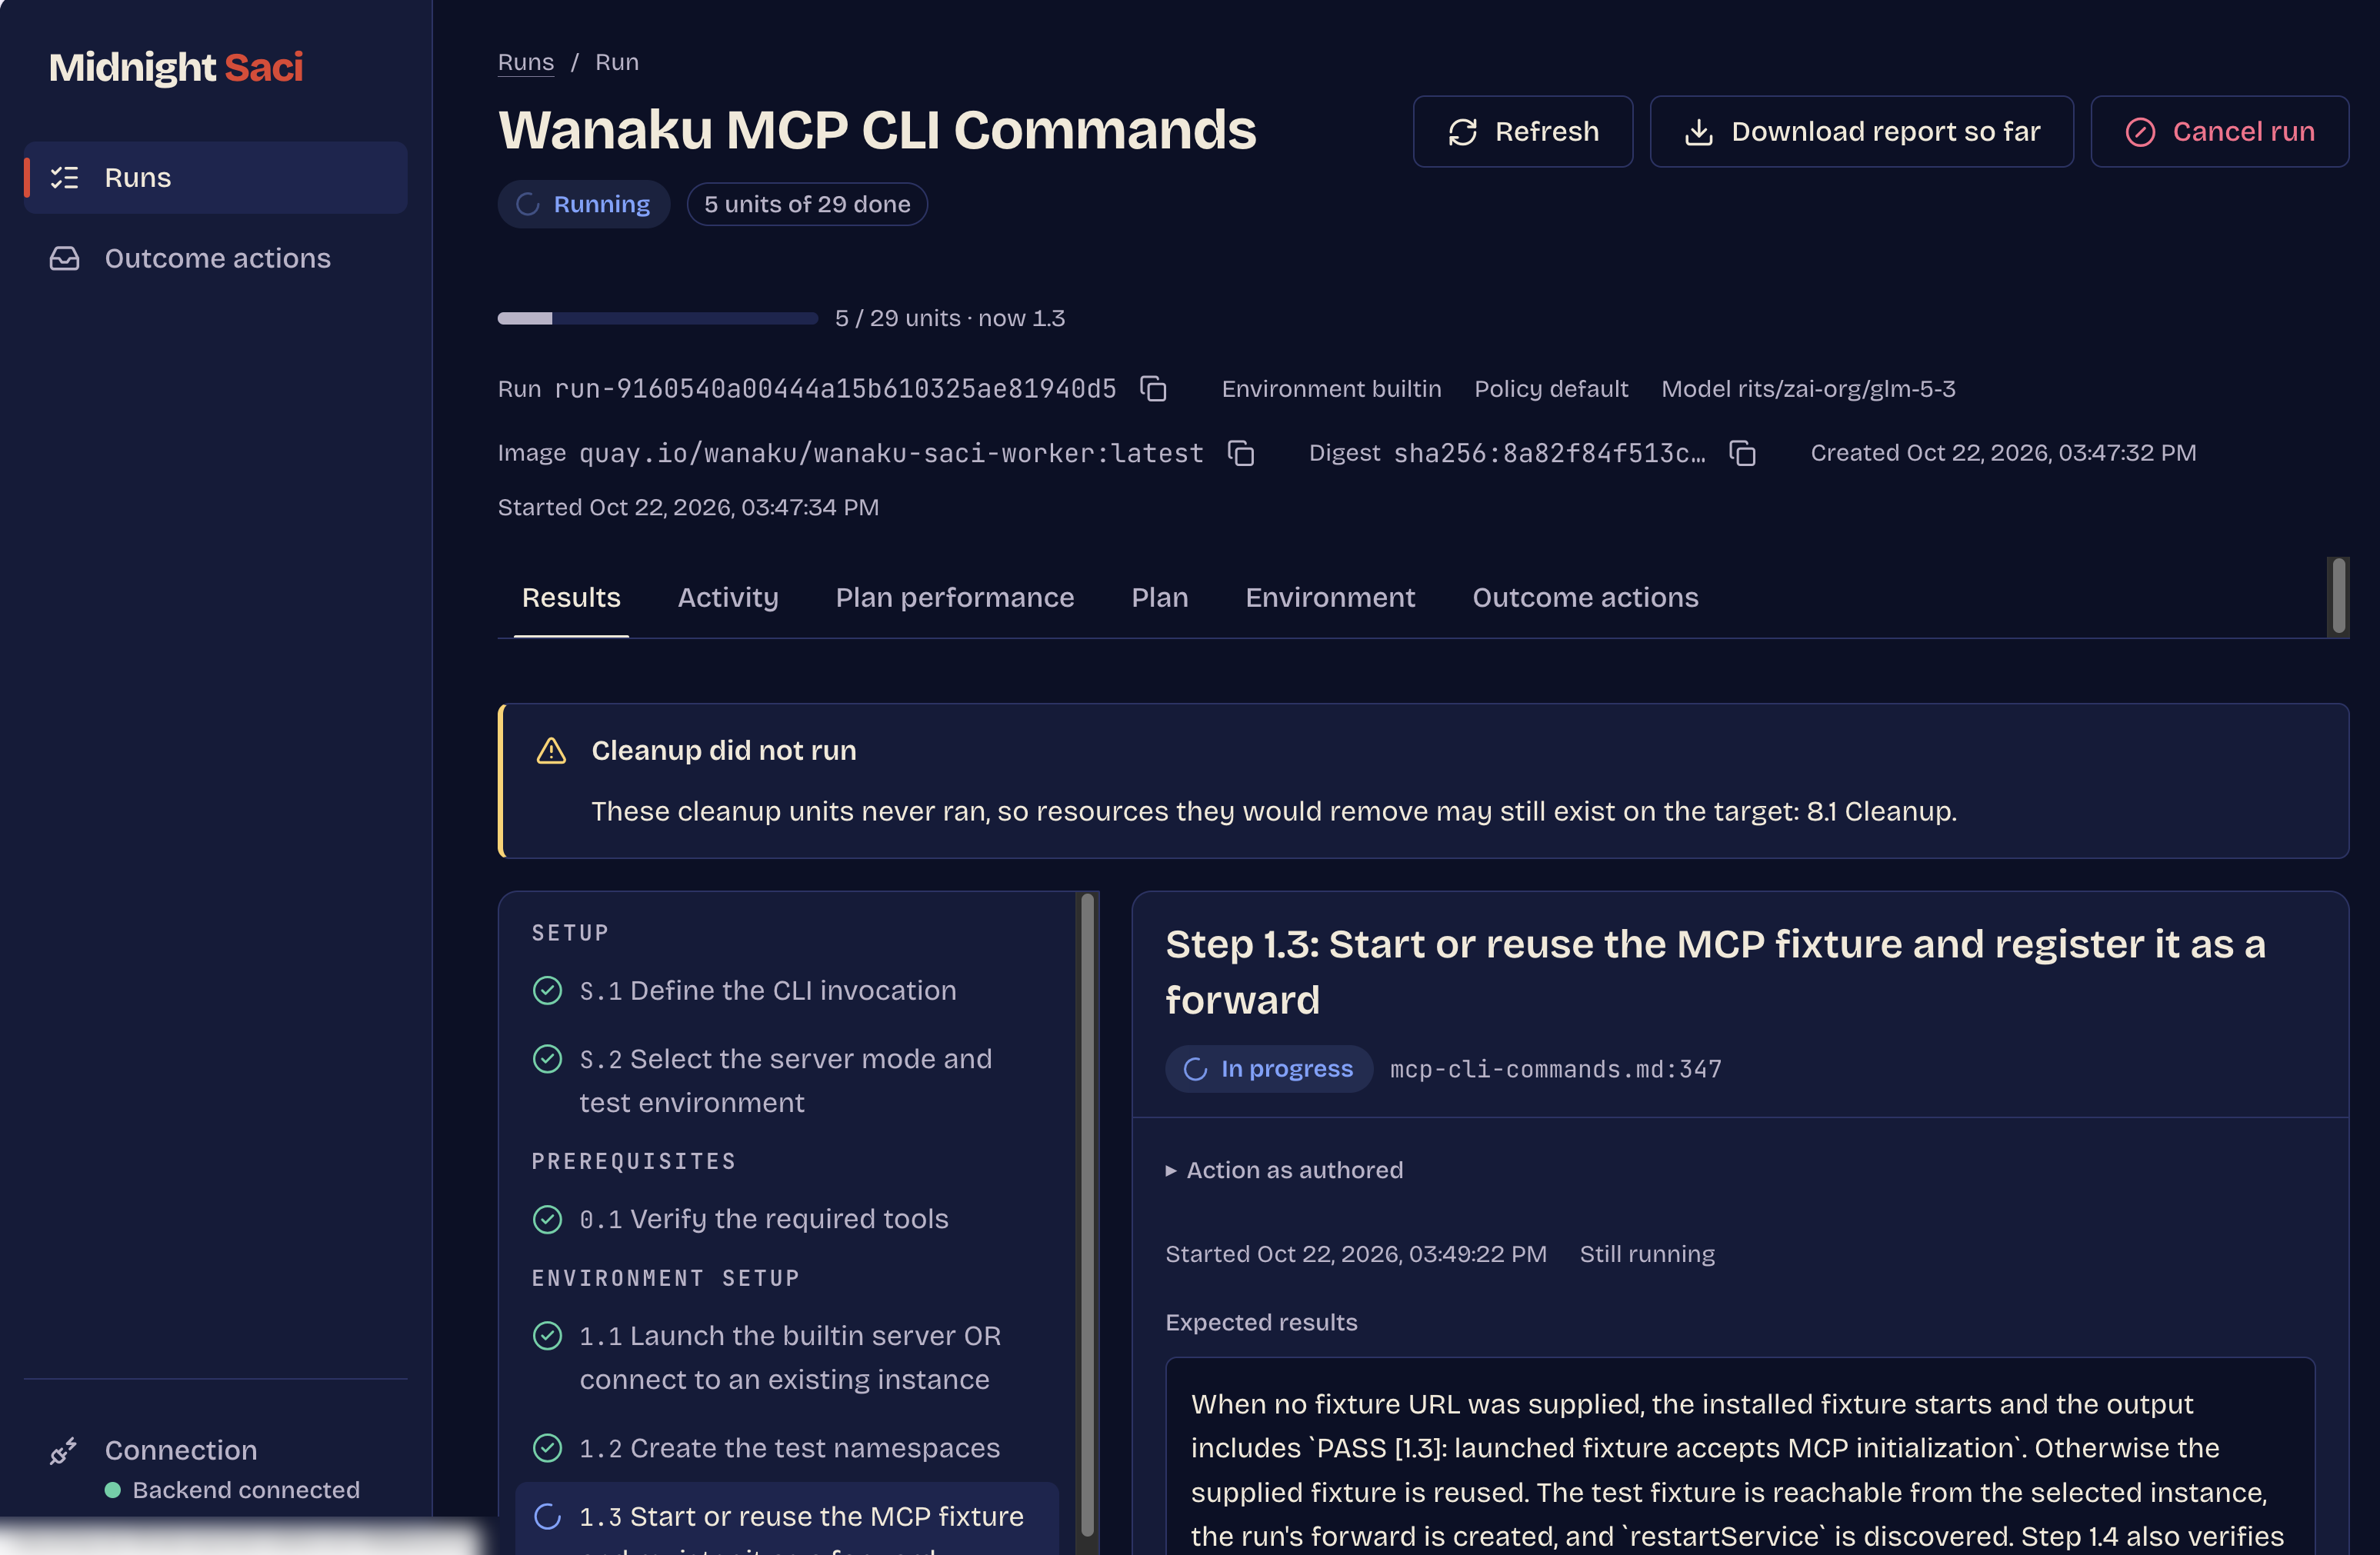Screen dimensions: 2380x1555
Task: Click the steps list vertical scrollbar
Action: [1087, 1214]
